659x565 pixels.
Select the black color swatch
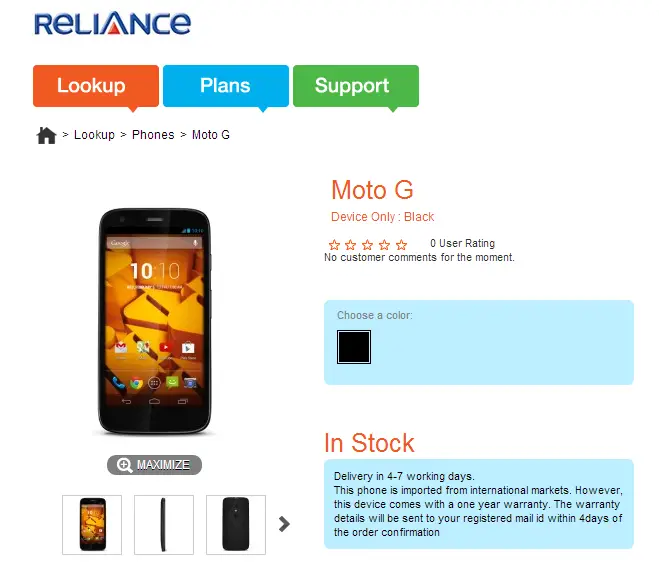click(x=354, y=347)
